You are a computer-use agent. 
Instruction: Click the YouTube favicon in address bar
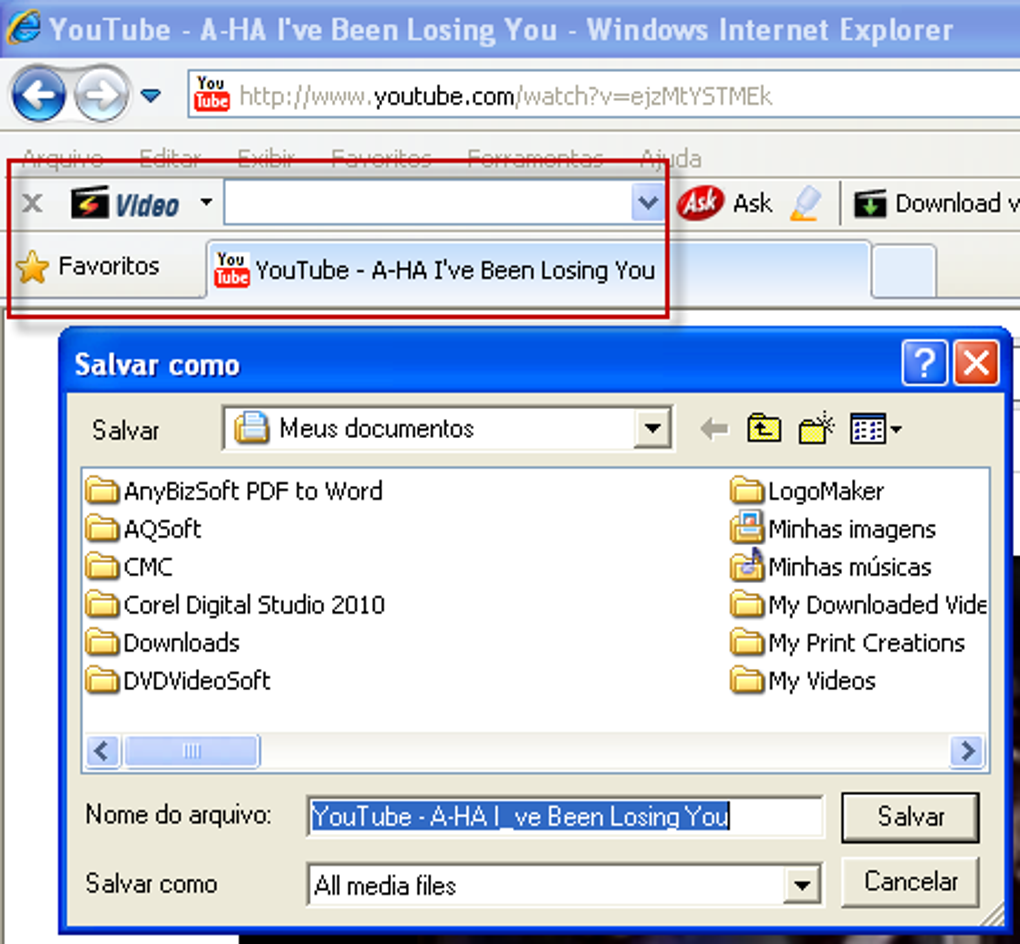(x=211, y=94)
